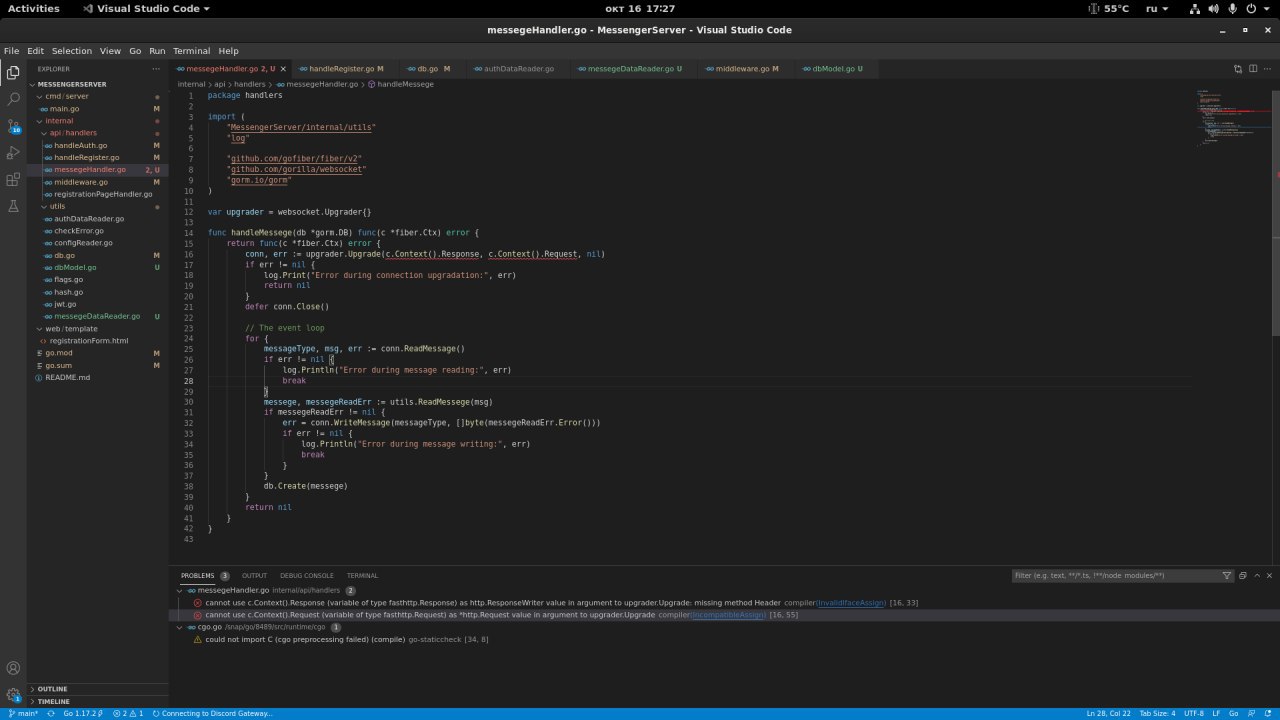Open the Run and Debug view
The width and height of the screenshot is (1280, 720).
pyautogui.click(x=13, y=153)
